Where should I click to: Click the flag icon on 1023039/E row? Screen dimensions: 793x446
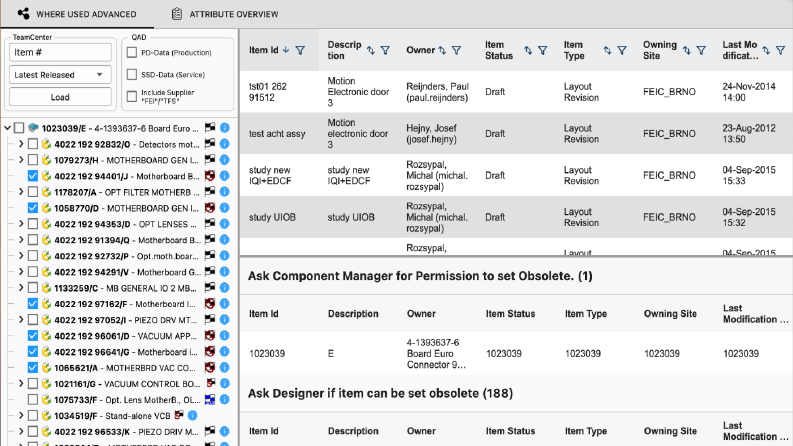click(x=210, y=128)
